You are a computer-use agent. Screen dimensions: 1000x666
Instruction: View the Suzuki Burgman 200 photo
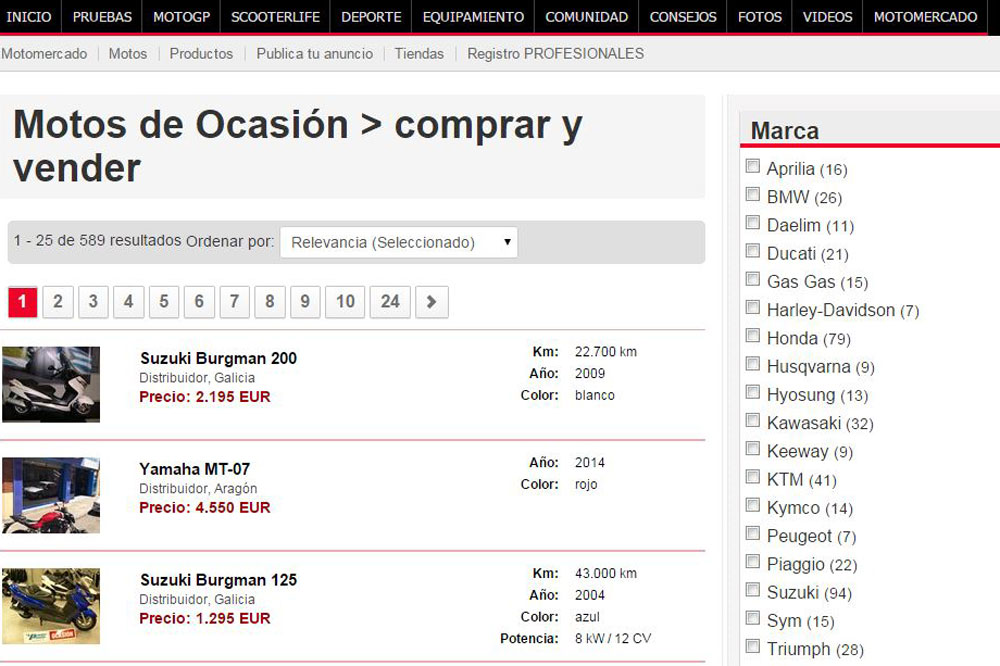(51, 384)
